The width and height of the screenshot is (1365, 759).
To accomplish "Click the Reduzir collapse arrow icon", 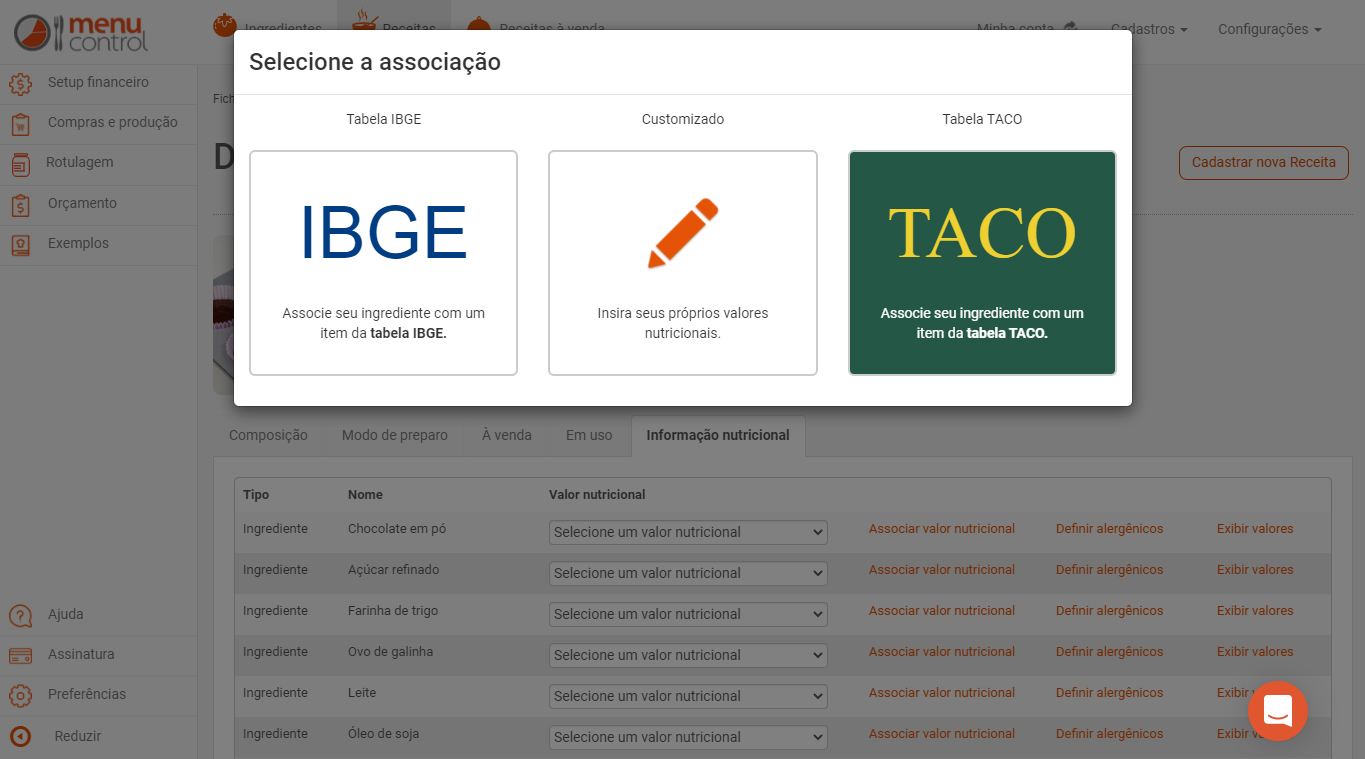I will pyautogui.click(x=20, y=737).
